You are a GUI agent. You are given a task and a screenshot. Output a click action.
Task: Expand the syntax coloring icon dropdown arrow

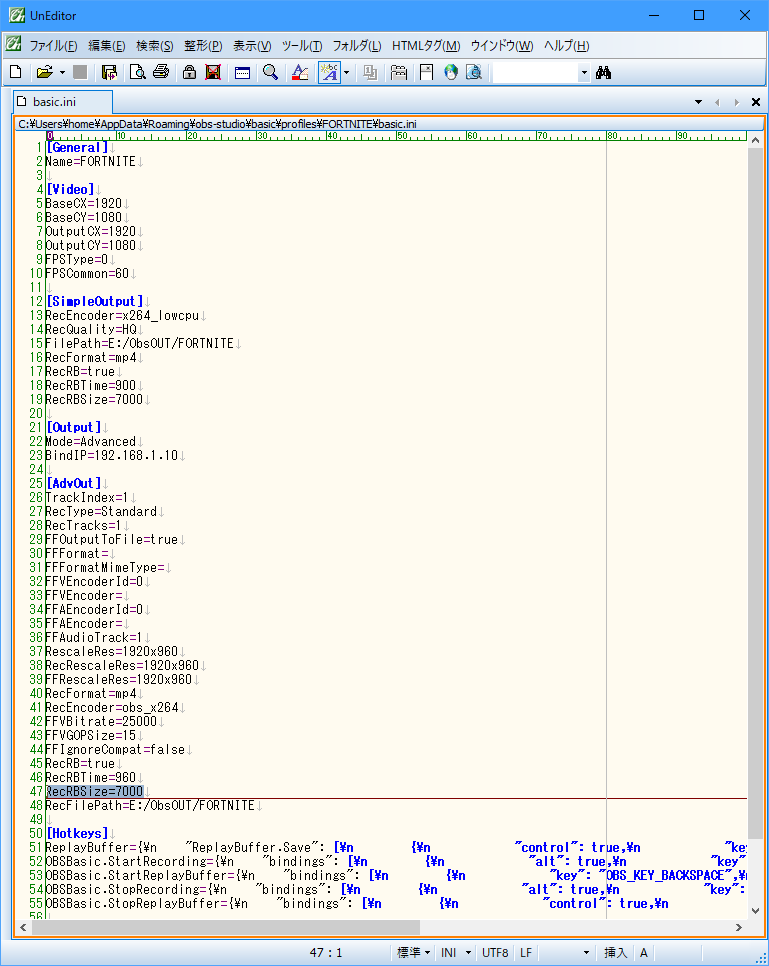pos(346,73)
